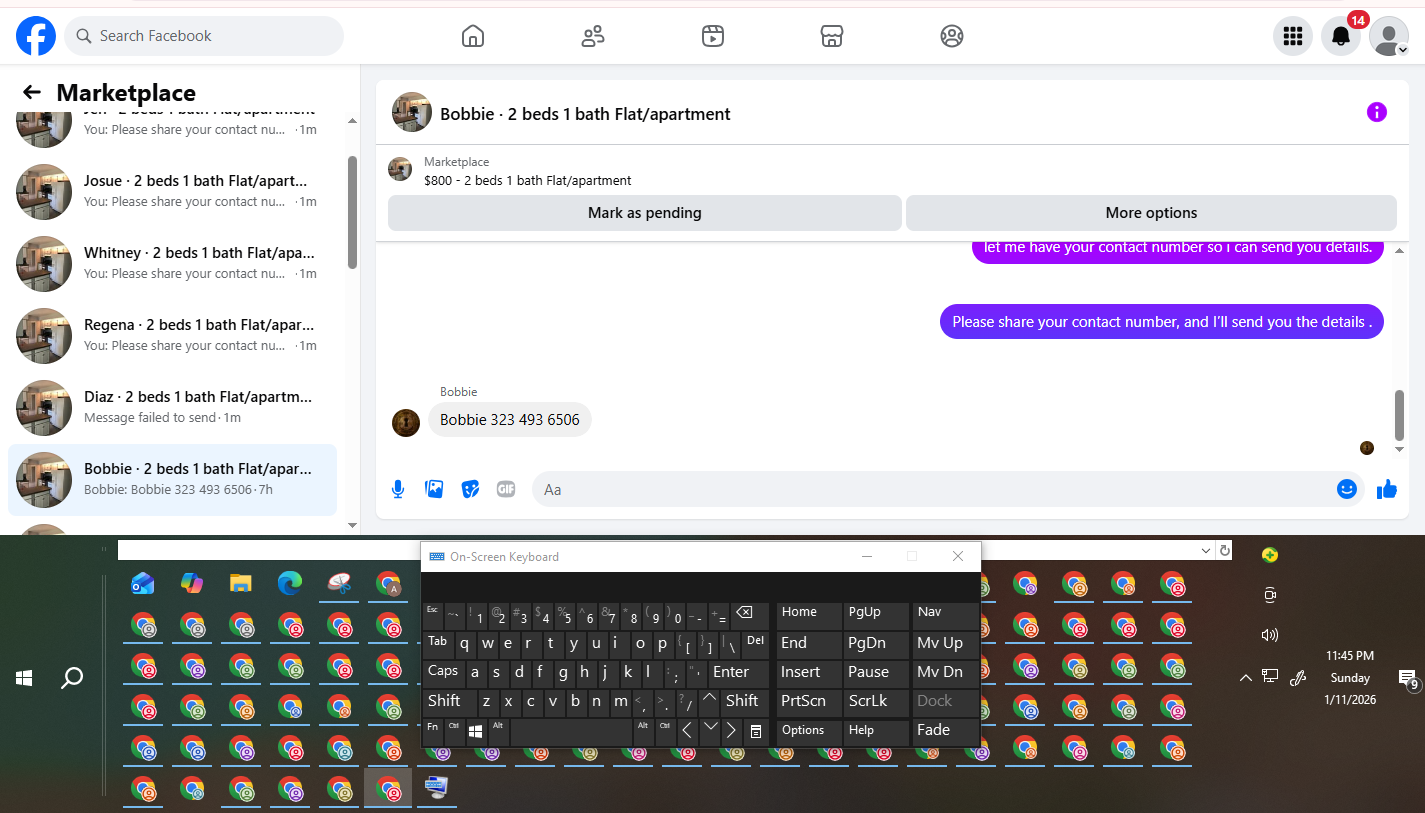Viewport: 1425px width, 813px height.
Task: Open conversation information purple i icon
Action: click(x=1377, y=112)
